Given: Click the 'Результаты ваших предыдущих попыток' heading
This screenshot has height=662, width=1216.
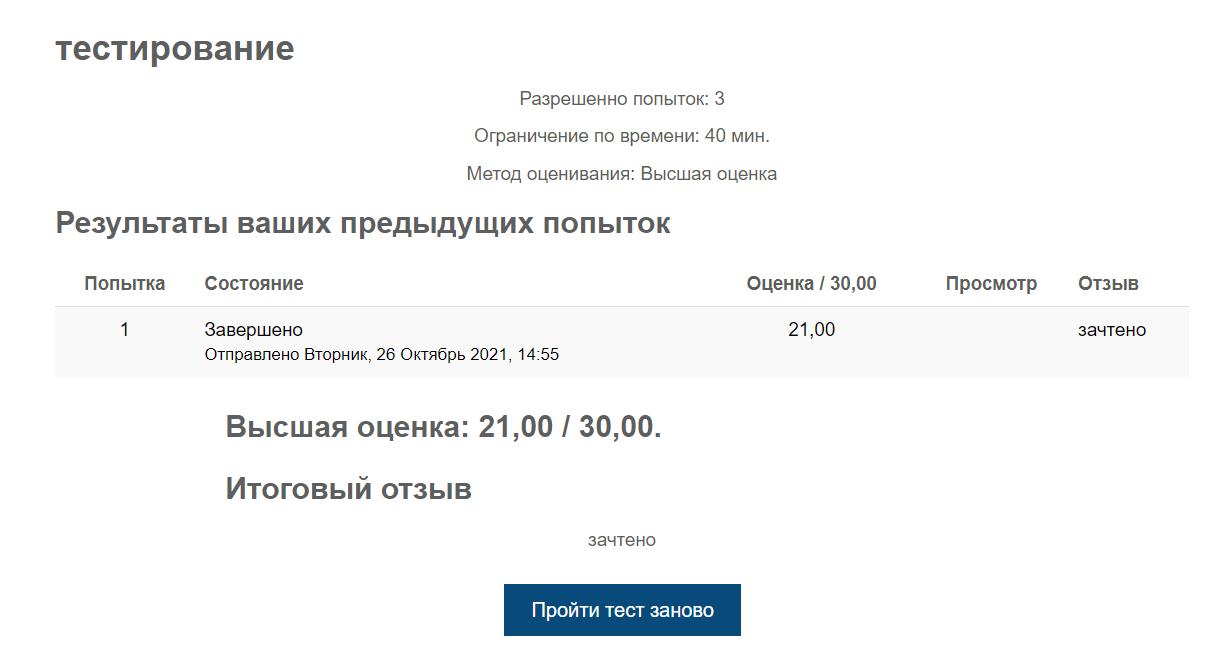Looking at the screenshot, I should (362, 223).
